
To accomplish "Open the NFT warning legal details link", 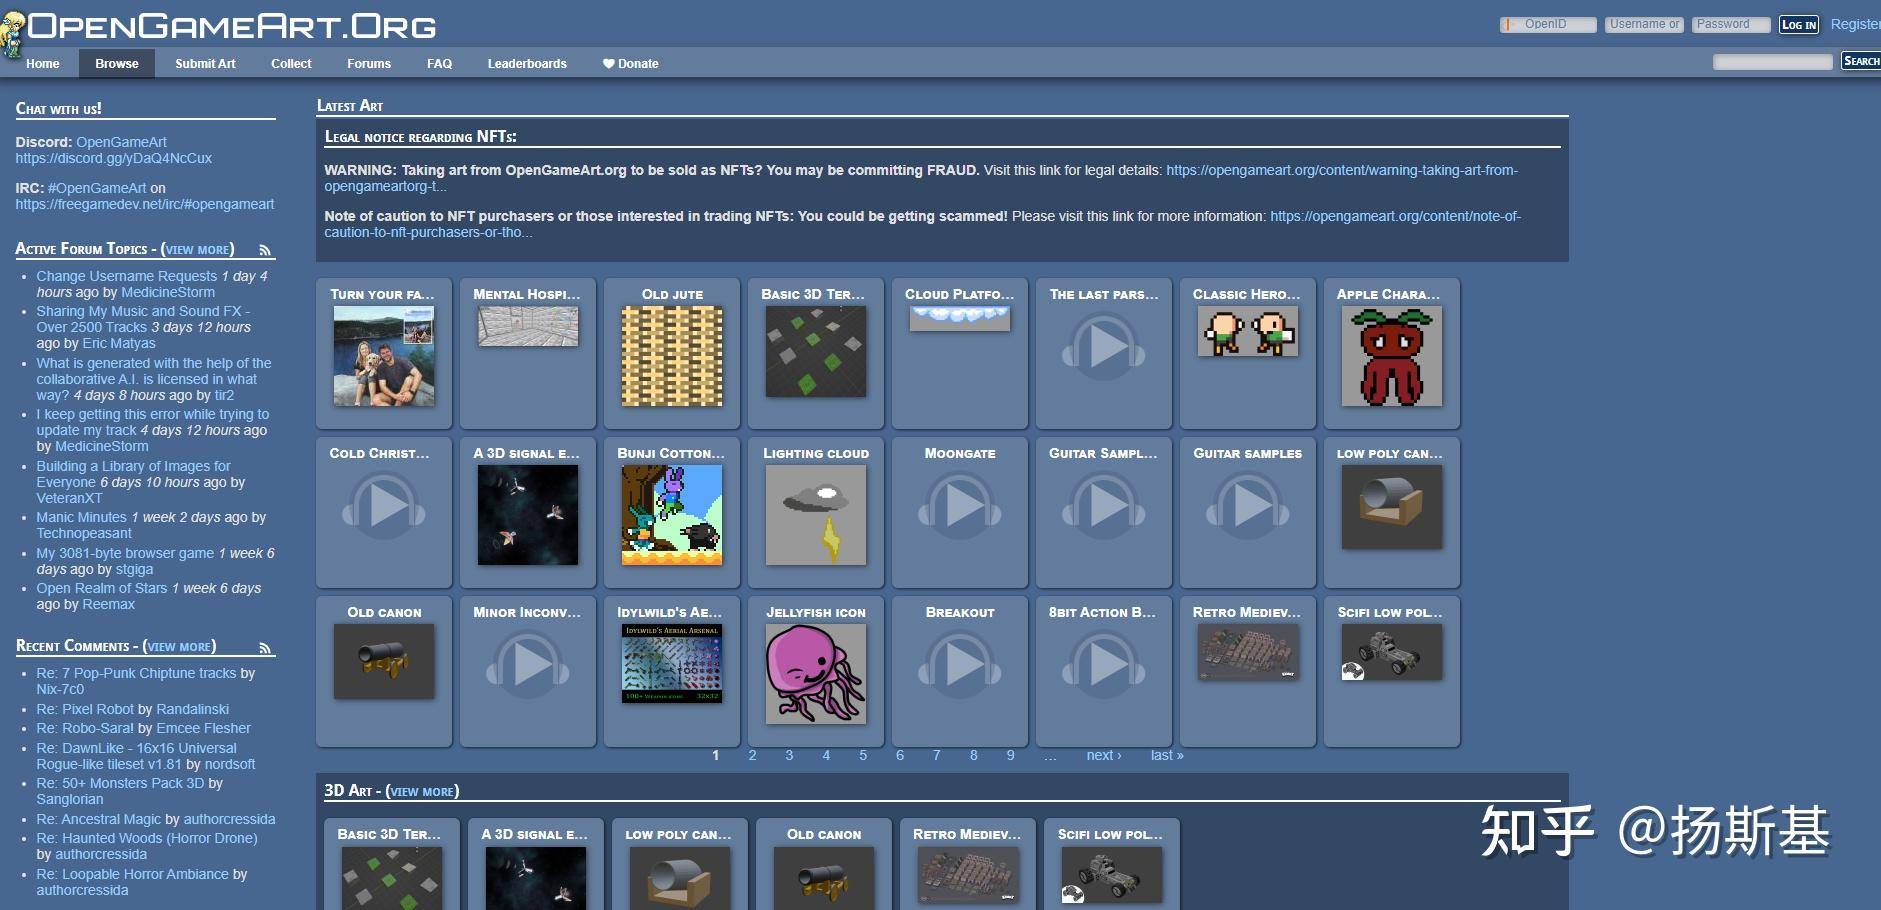I will click(921, 178).
